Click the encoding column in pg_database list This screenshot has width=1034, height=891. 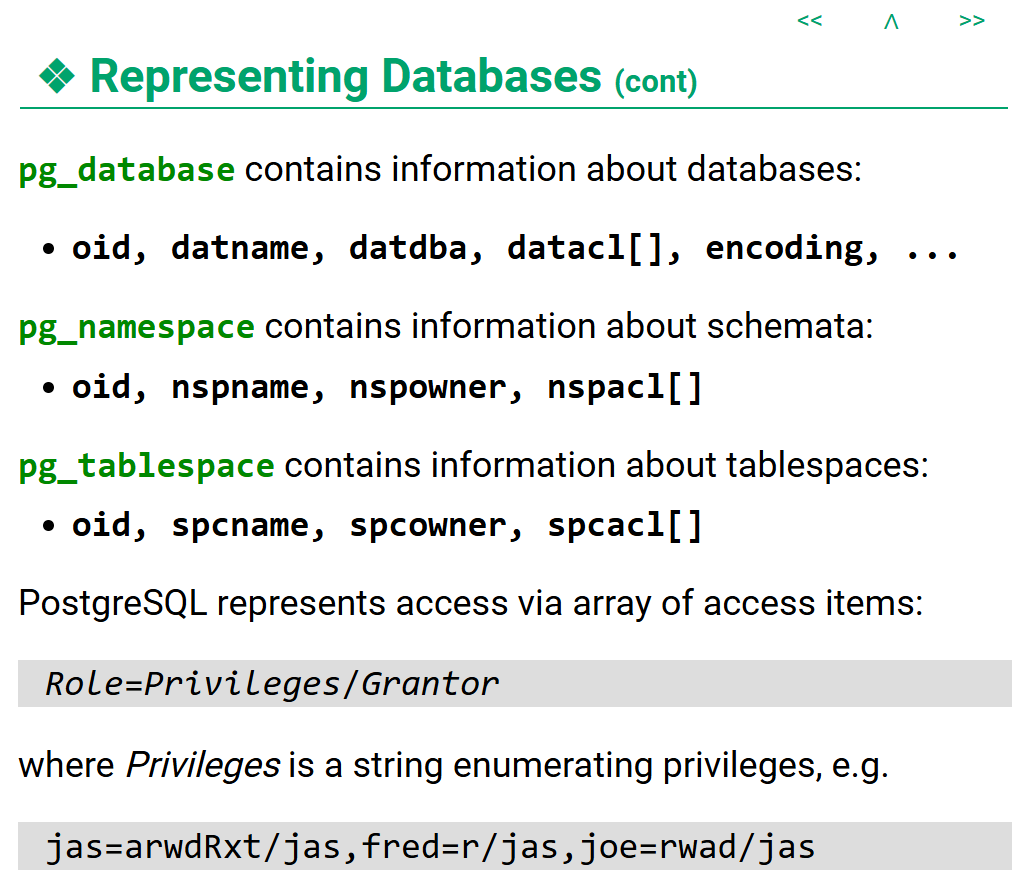(x=792, y=248)
